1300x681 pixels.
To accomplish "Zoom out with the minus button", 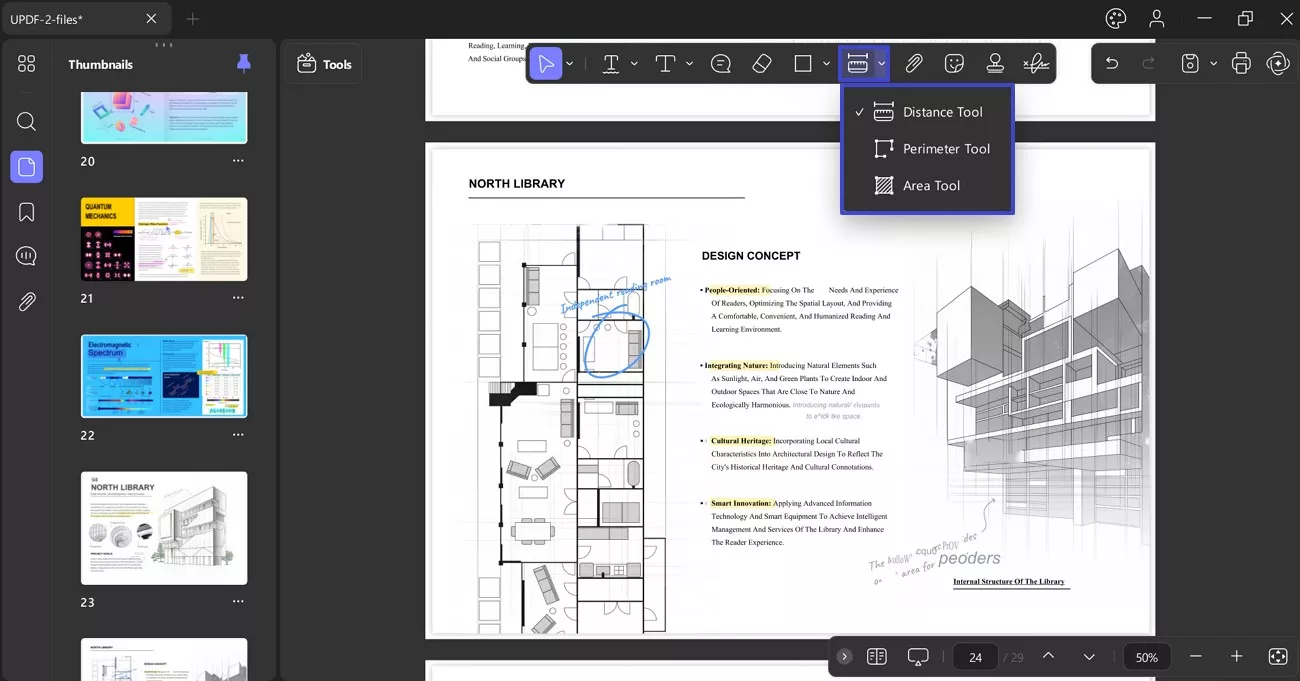I will (1196, 657).
